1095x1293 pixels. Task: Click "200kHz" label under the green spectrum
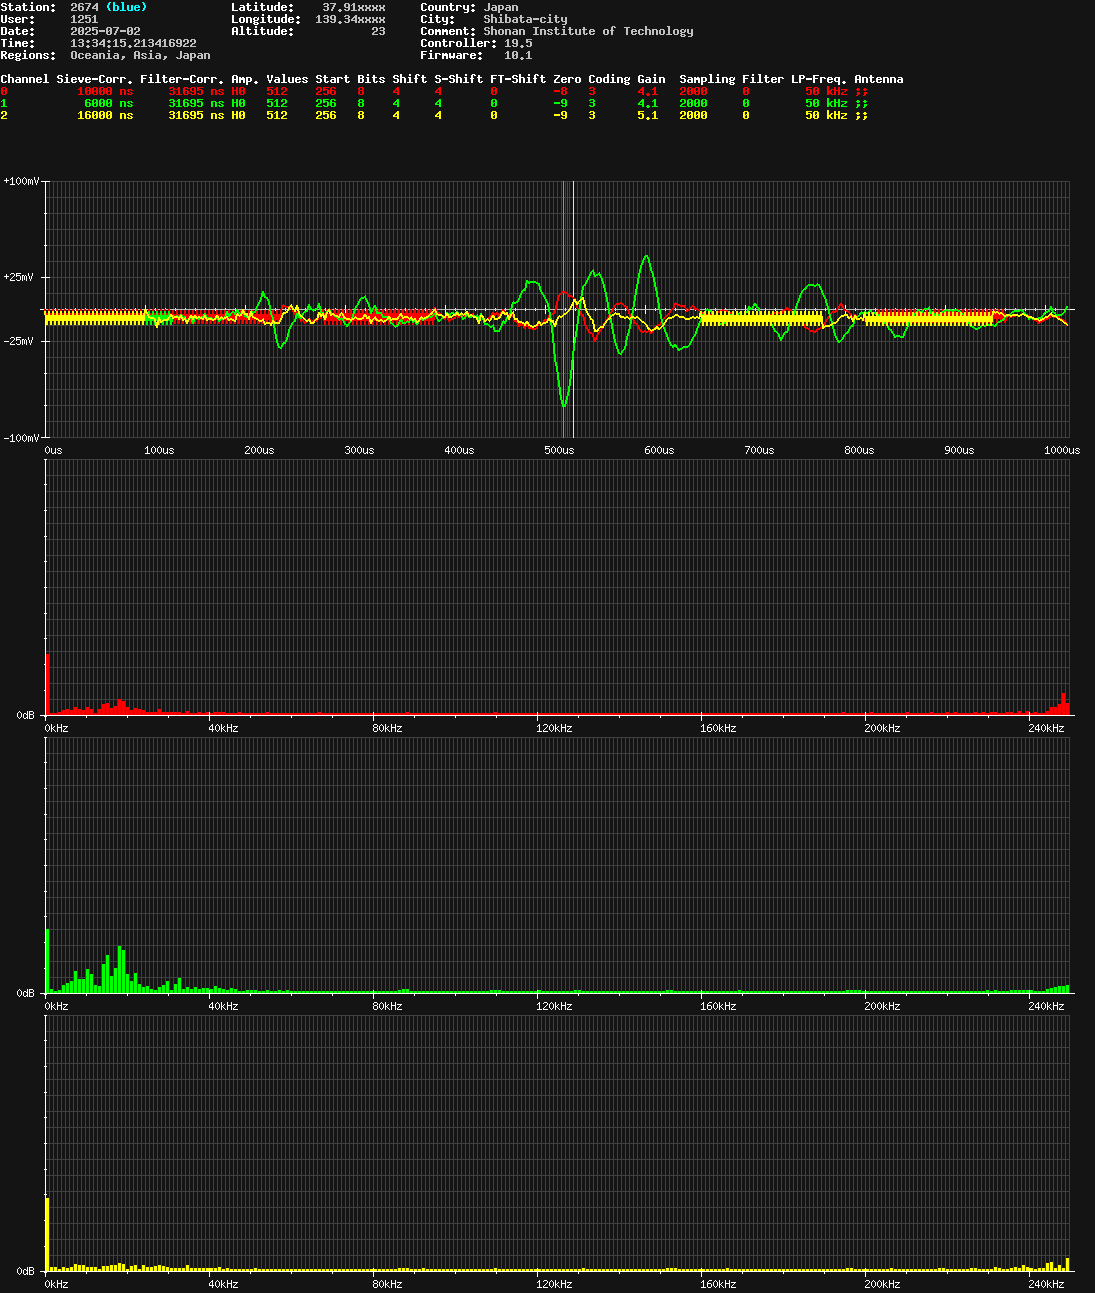coord(882,1006)
